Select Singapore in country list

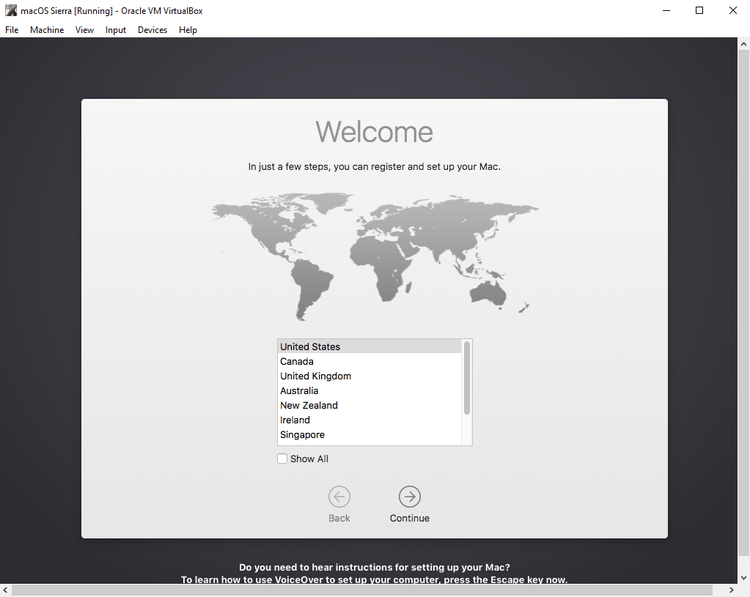pyautogui.click(x=369, y=435)
